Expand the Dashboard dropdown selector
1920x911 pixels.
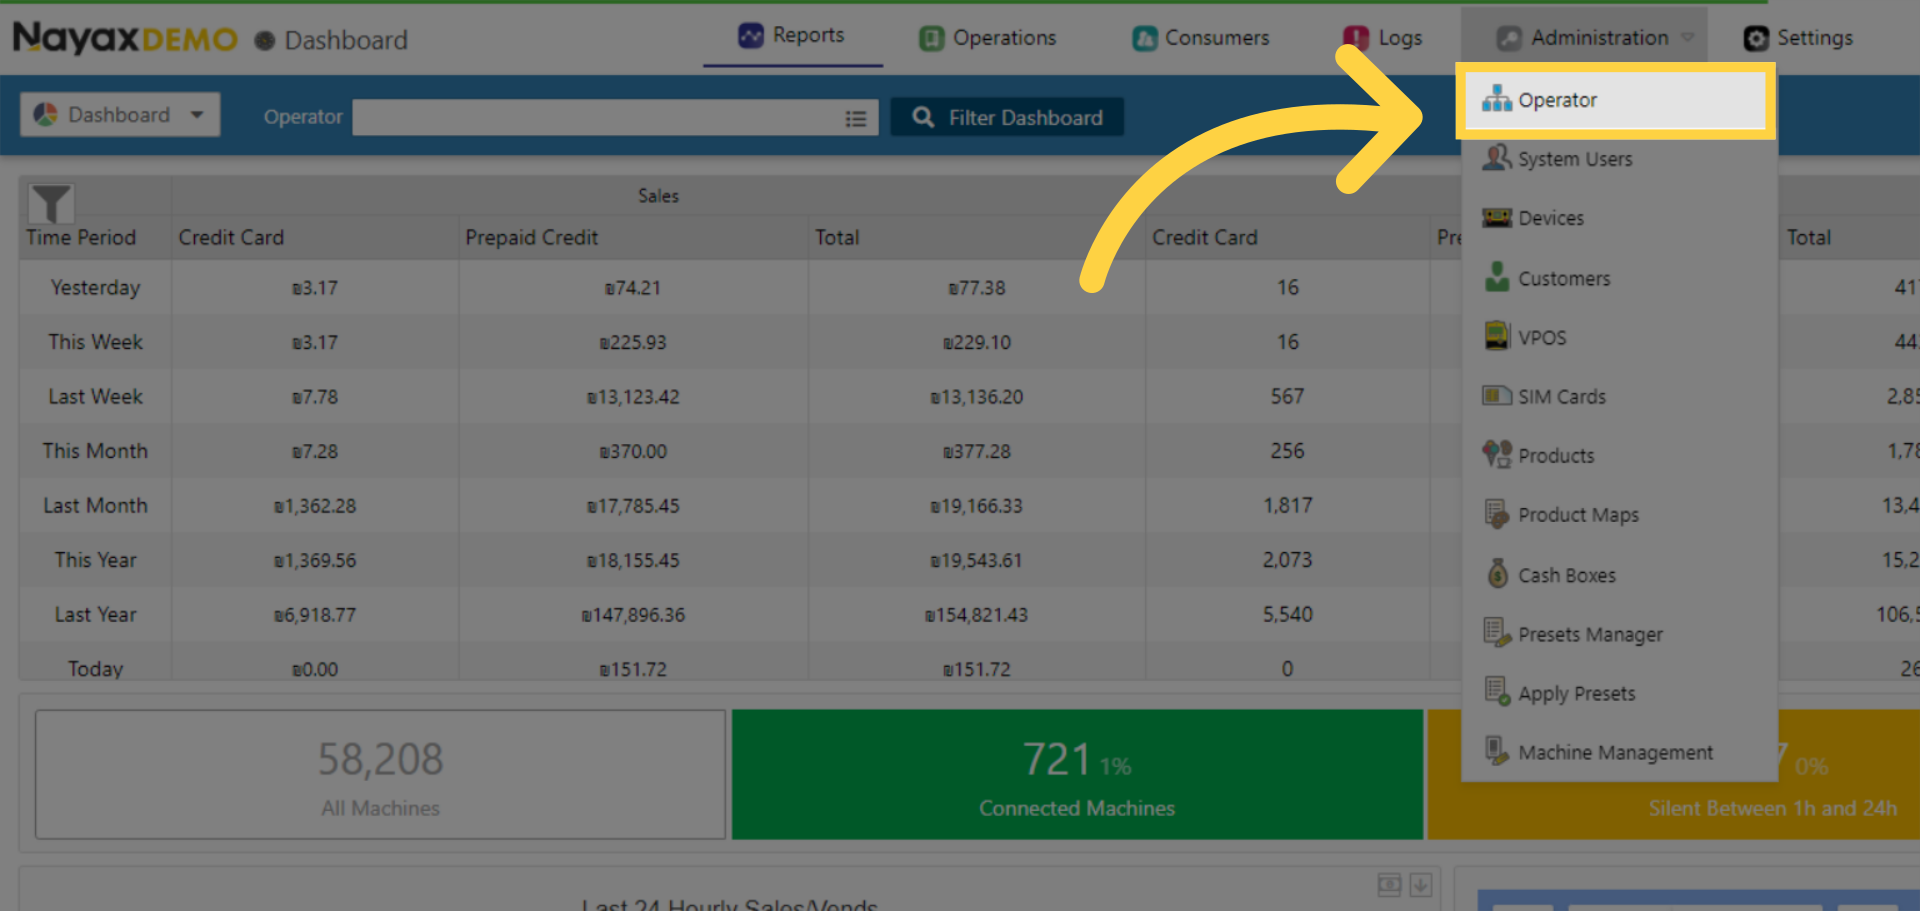point(120,115)
